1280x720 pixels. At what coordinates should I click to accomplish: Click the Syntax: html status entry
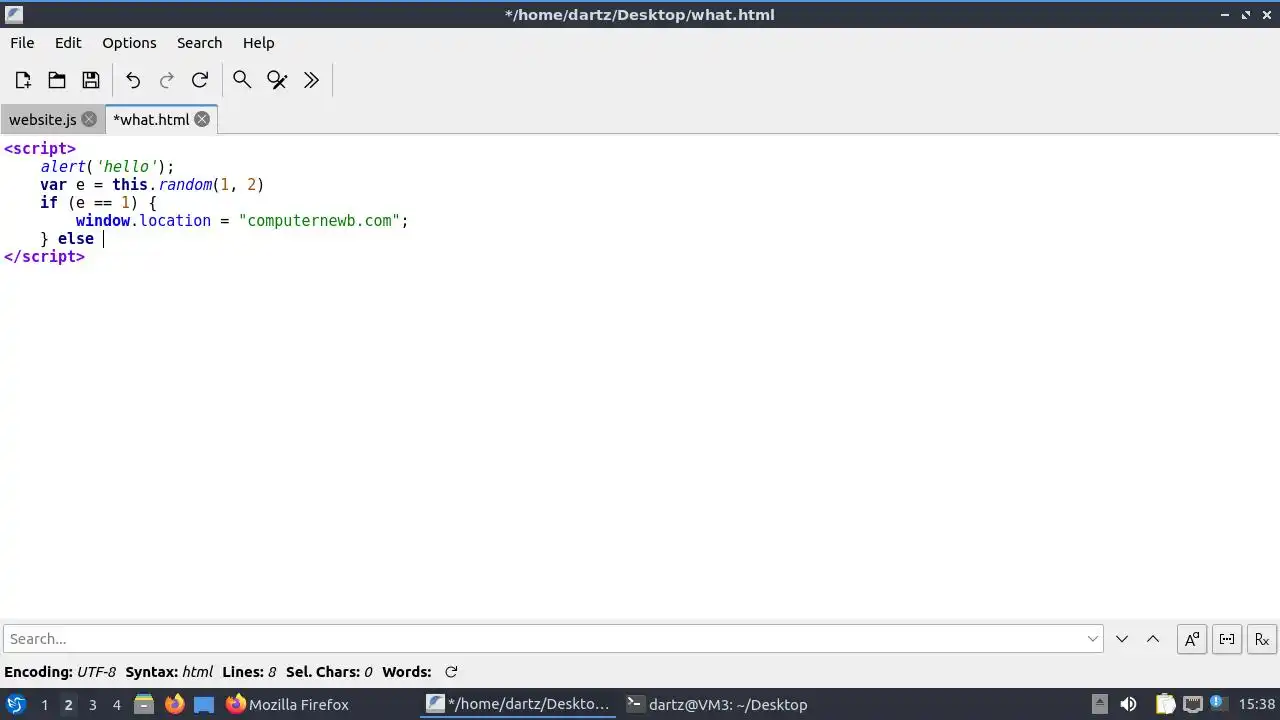tap(169, 672)
